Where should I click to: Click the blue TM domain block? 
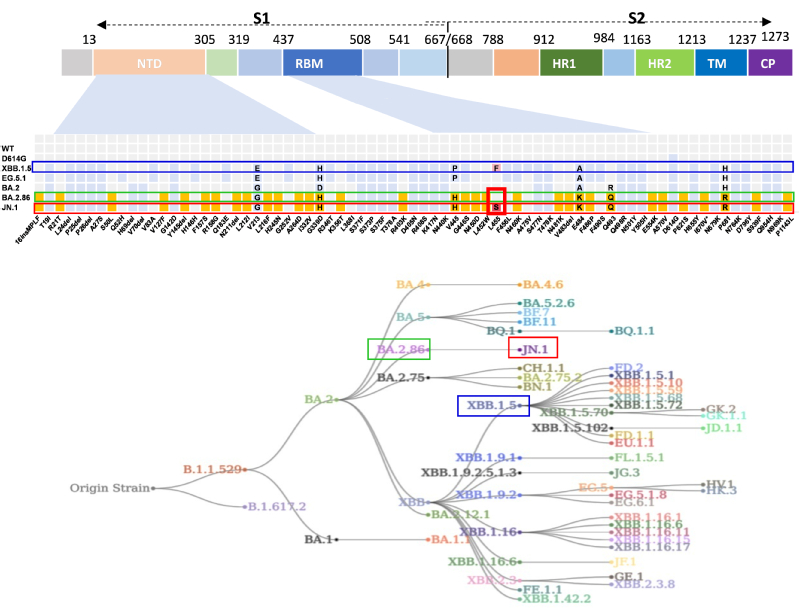tap(720, 63)
